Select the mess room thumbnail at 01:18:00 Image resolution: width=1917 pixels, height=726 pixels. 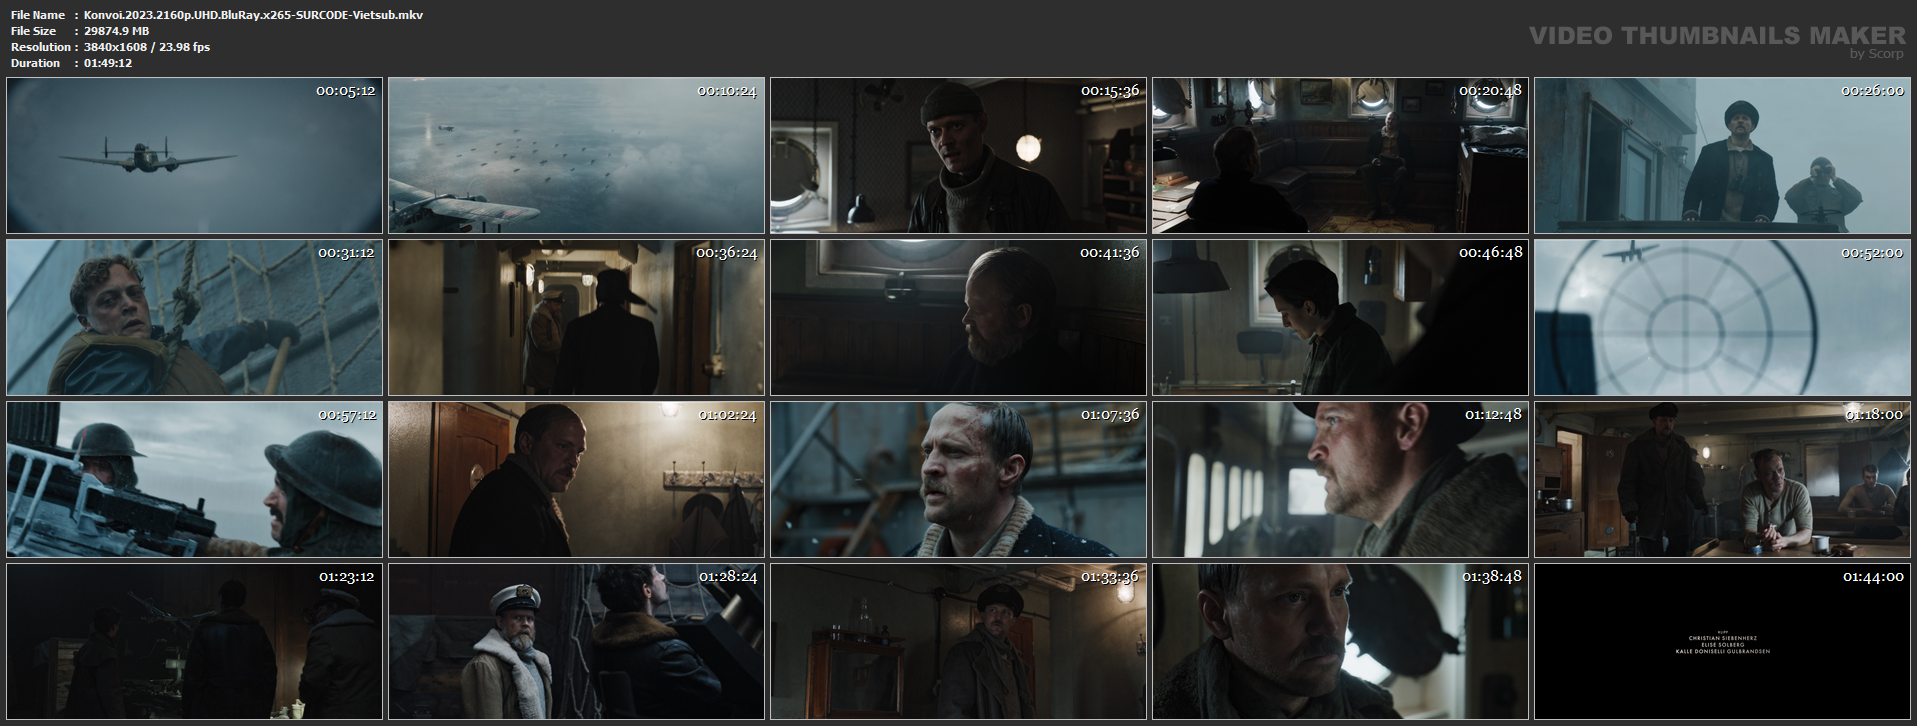(1723, 480)
